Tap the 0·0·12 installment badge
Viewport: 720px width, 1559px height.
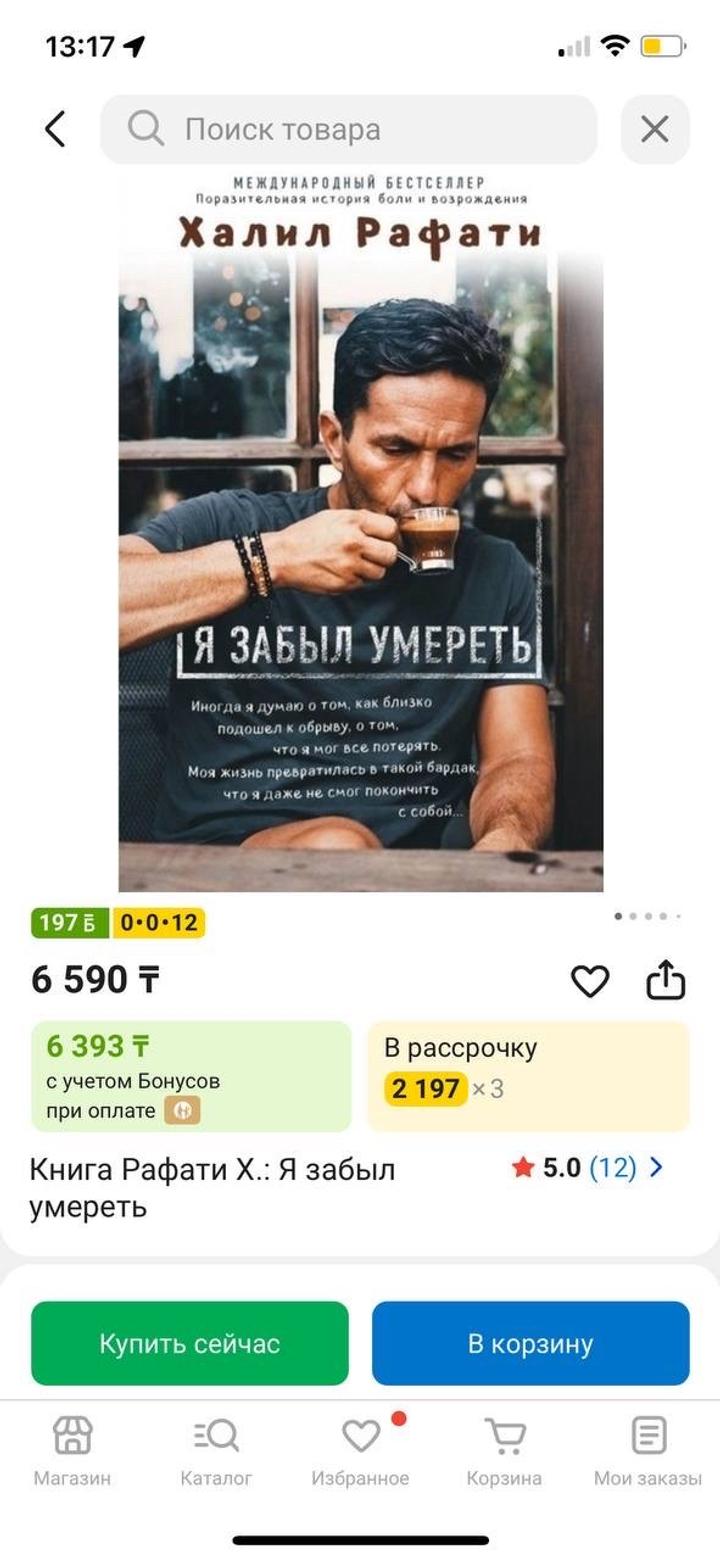pos(158,922)
